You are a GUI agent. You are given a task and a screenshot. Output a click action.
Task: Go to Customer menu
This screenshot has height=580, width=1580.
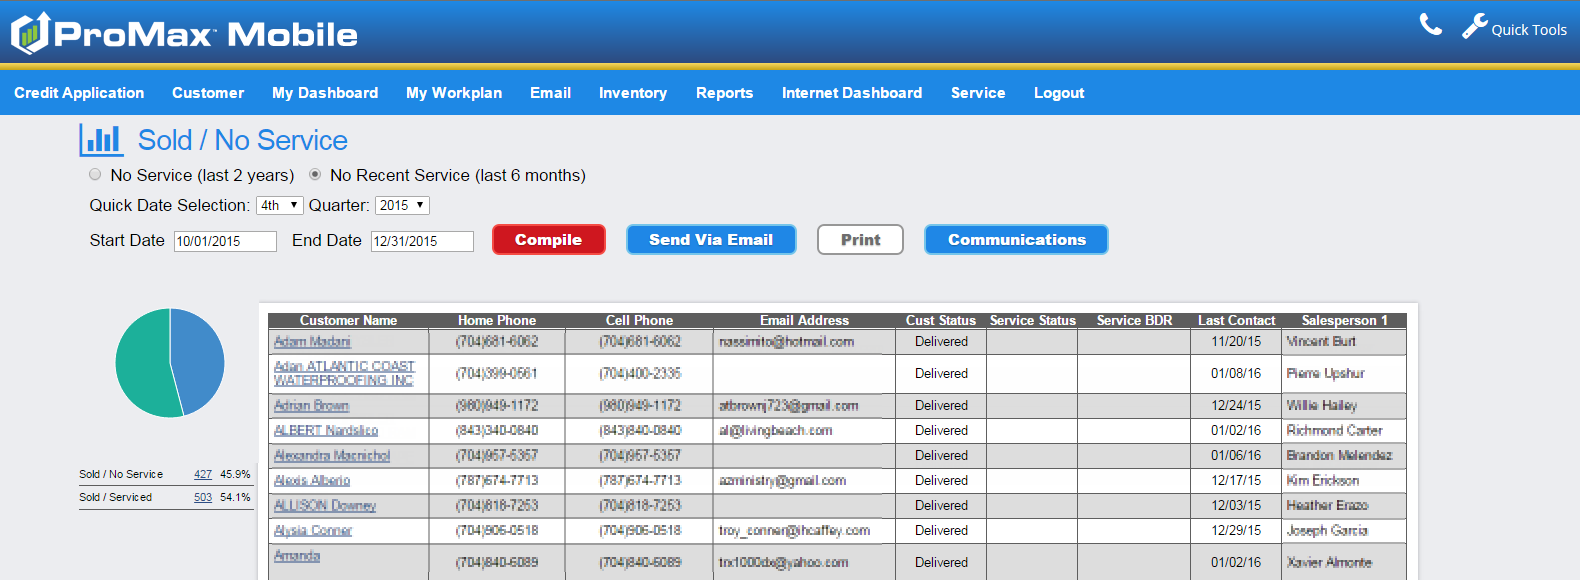(208, 93)
